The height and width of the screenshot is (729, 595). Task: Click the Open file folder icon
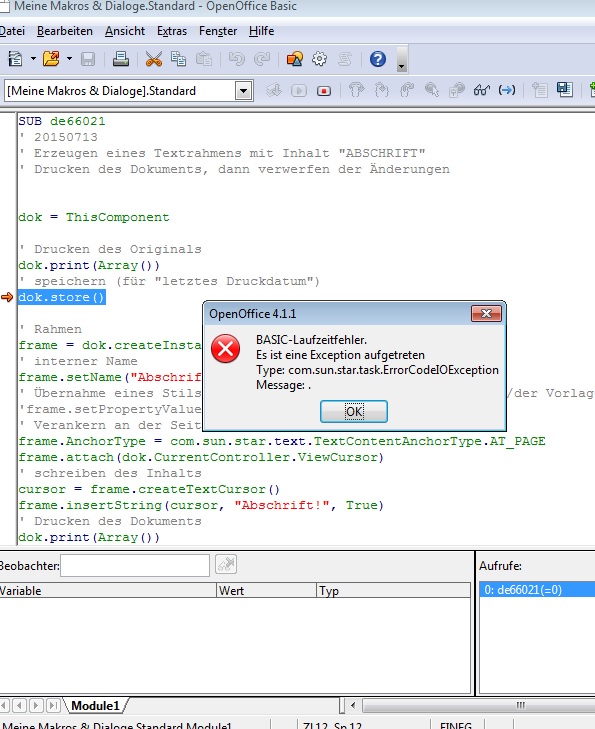(x=51, y=59)
